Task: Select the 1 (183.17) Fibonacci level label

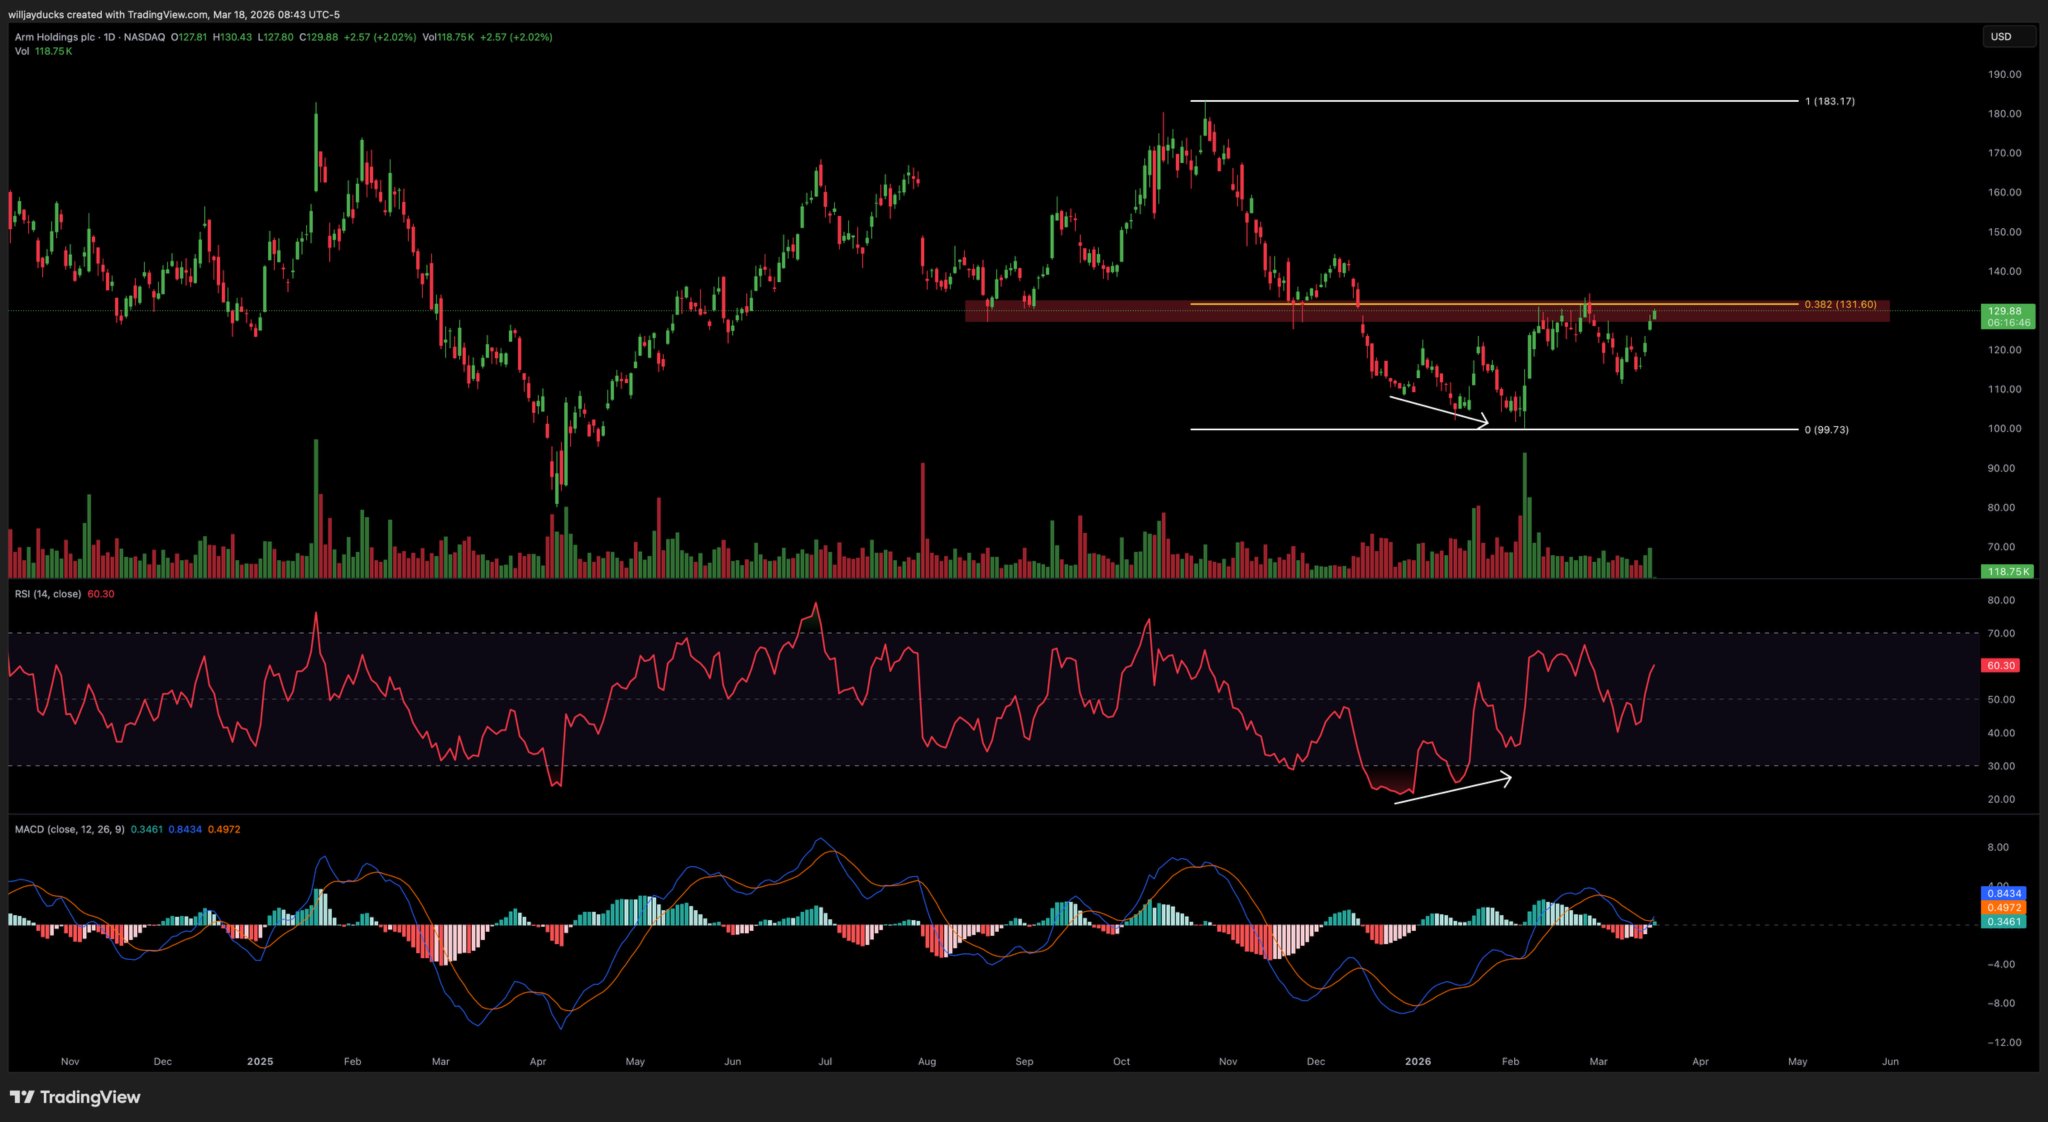Action: click(1829, 101)
